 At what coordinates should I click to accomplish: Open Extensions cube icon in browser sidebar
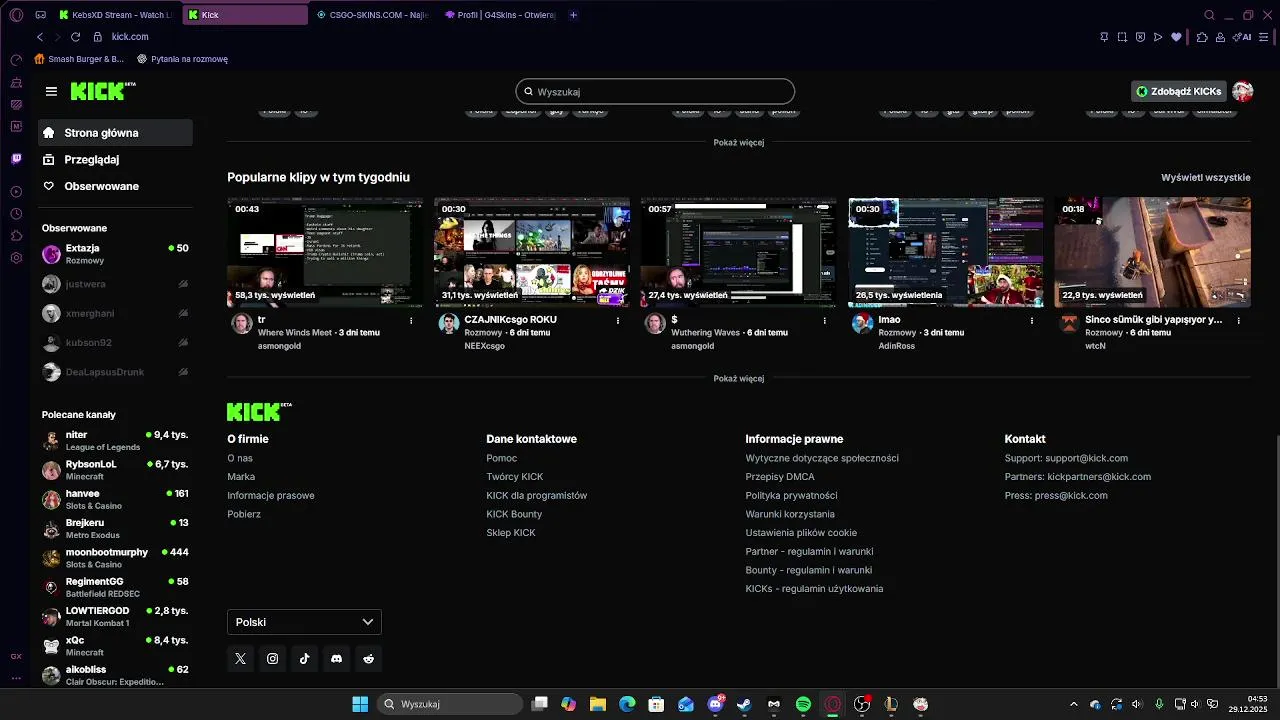[16, 236]
